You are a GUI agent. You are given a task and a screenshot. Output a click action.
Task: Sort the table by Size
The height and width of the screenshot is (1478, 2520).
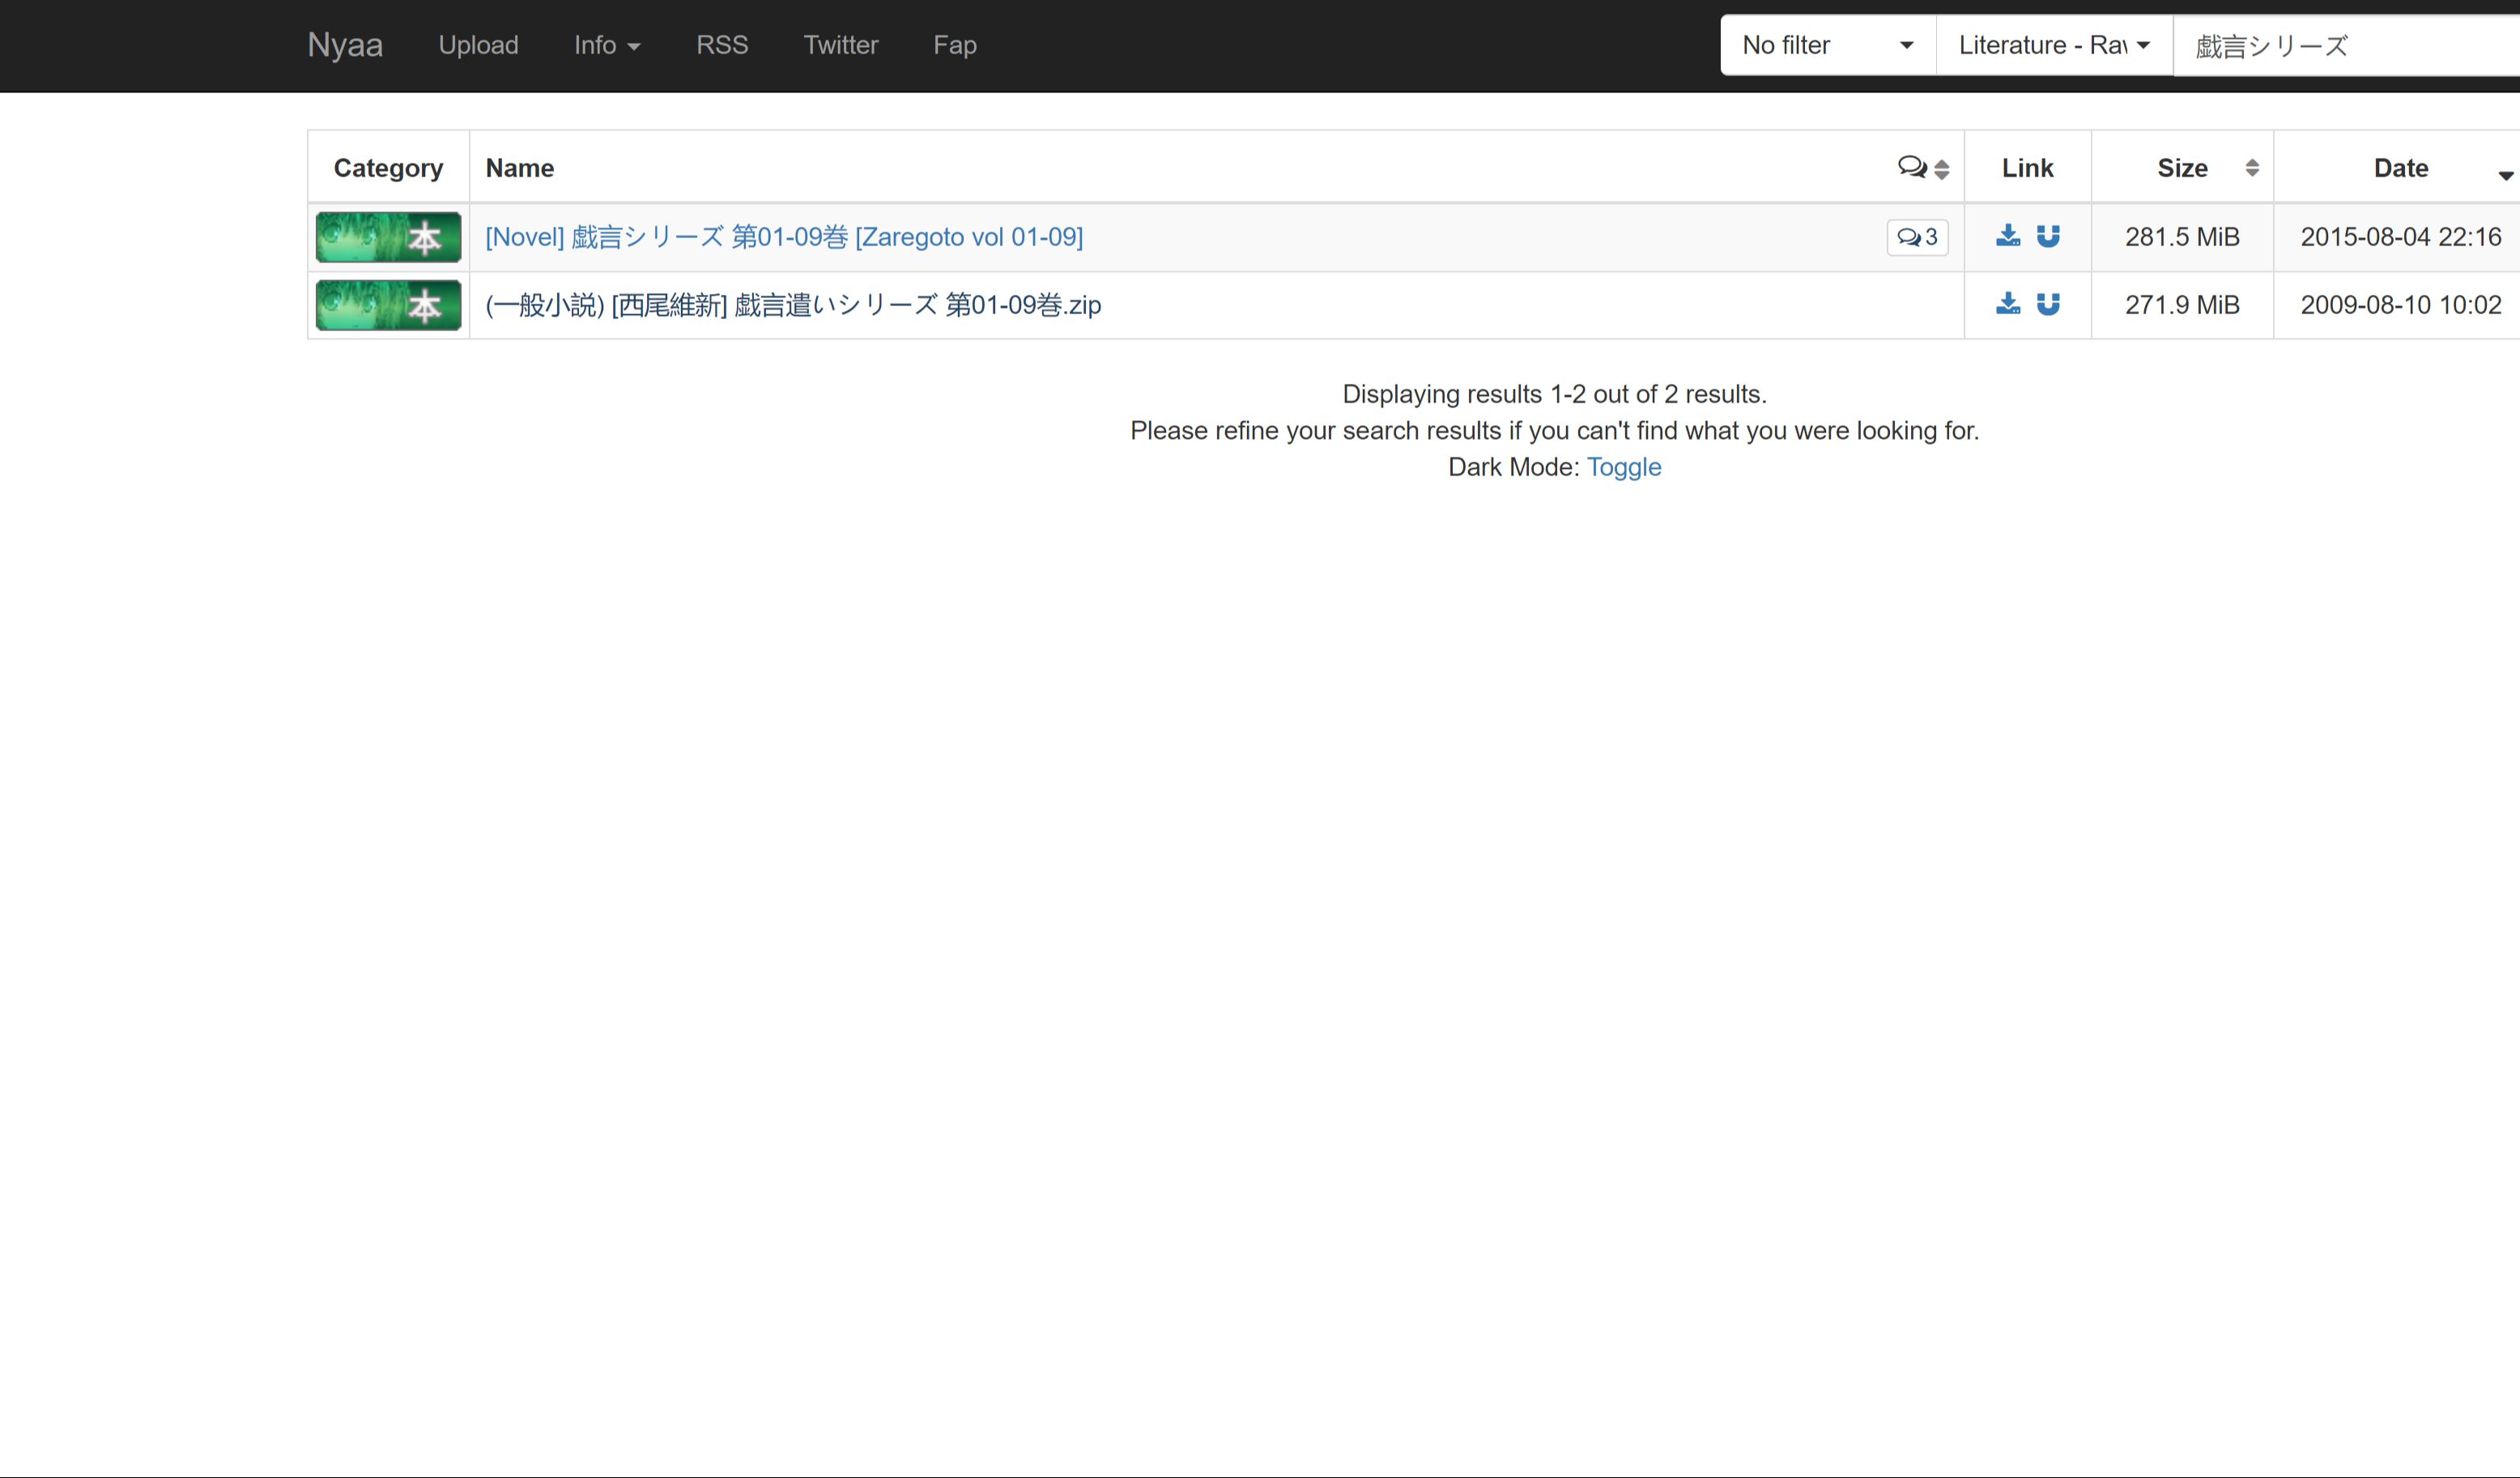(2182, 168)
